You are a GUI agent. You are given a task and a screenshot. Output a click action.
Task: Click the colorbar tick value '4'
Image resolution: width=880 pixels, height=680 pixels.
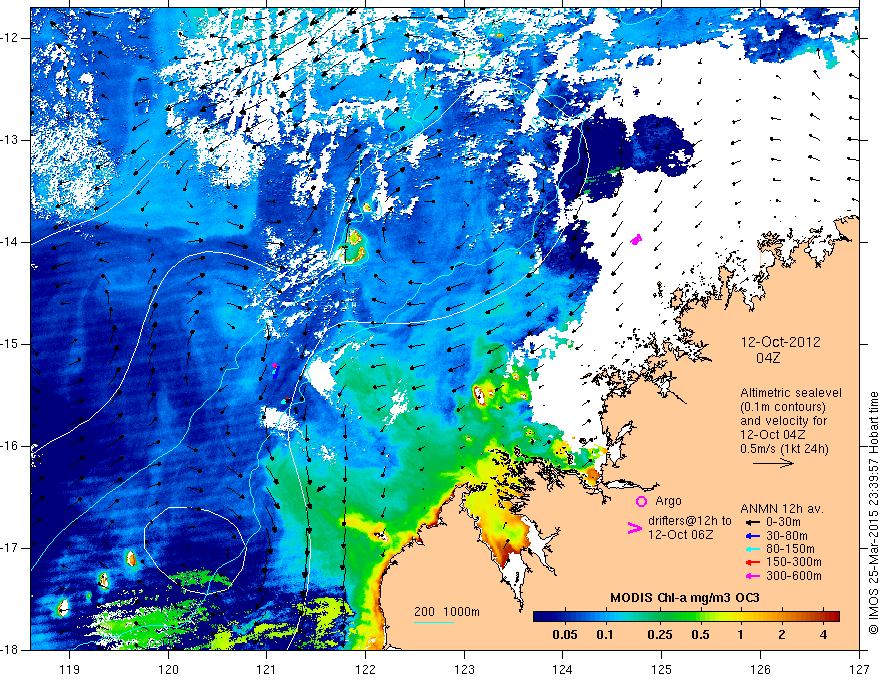point(823,635)
